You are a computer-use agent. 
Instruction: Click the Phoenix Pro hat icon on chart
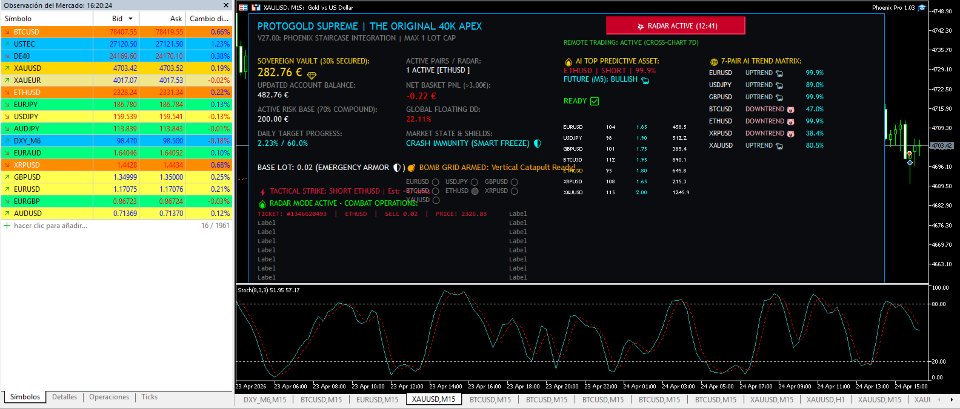[922, 7]
